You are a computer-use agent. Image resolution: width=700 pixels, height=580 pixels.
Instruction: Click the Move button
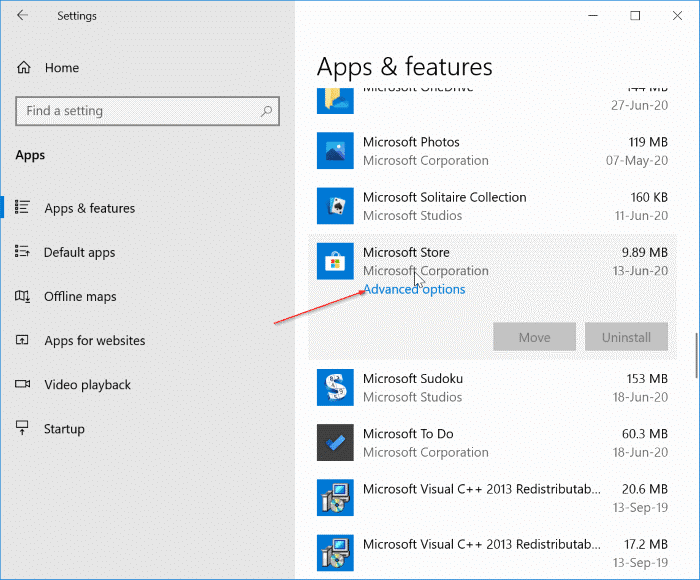point(534,337)
